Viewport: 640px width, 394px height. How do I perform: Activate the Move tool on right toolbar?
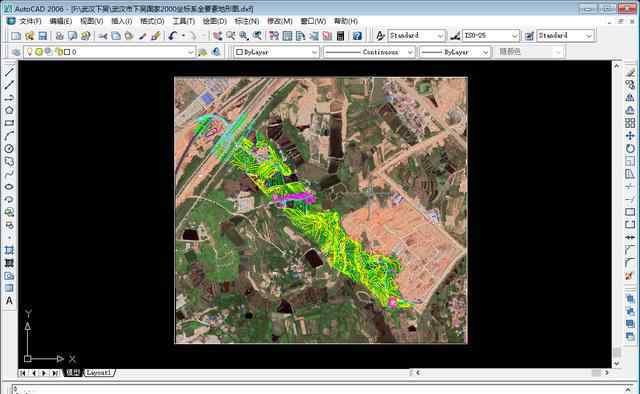point(630,136)
